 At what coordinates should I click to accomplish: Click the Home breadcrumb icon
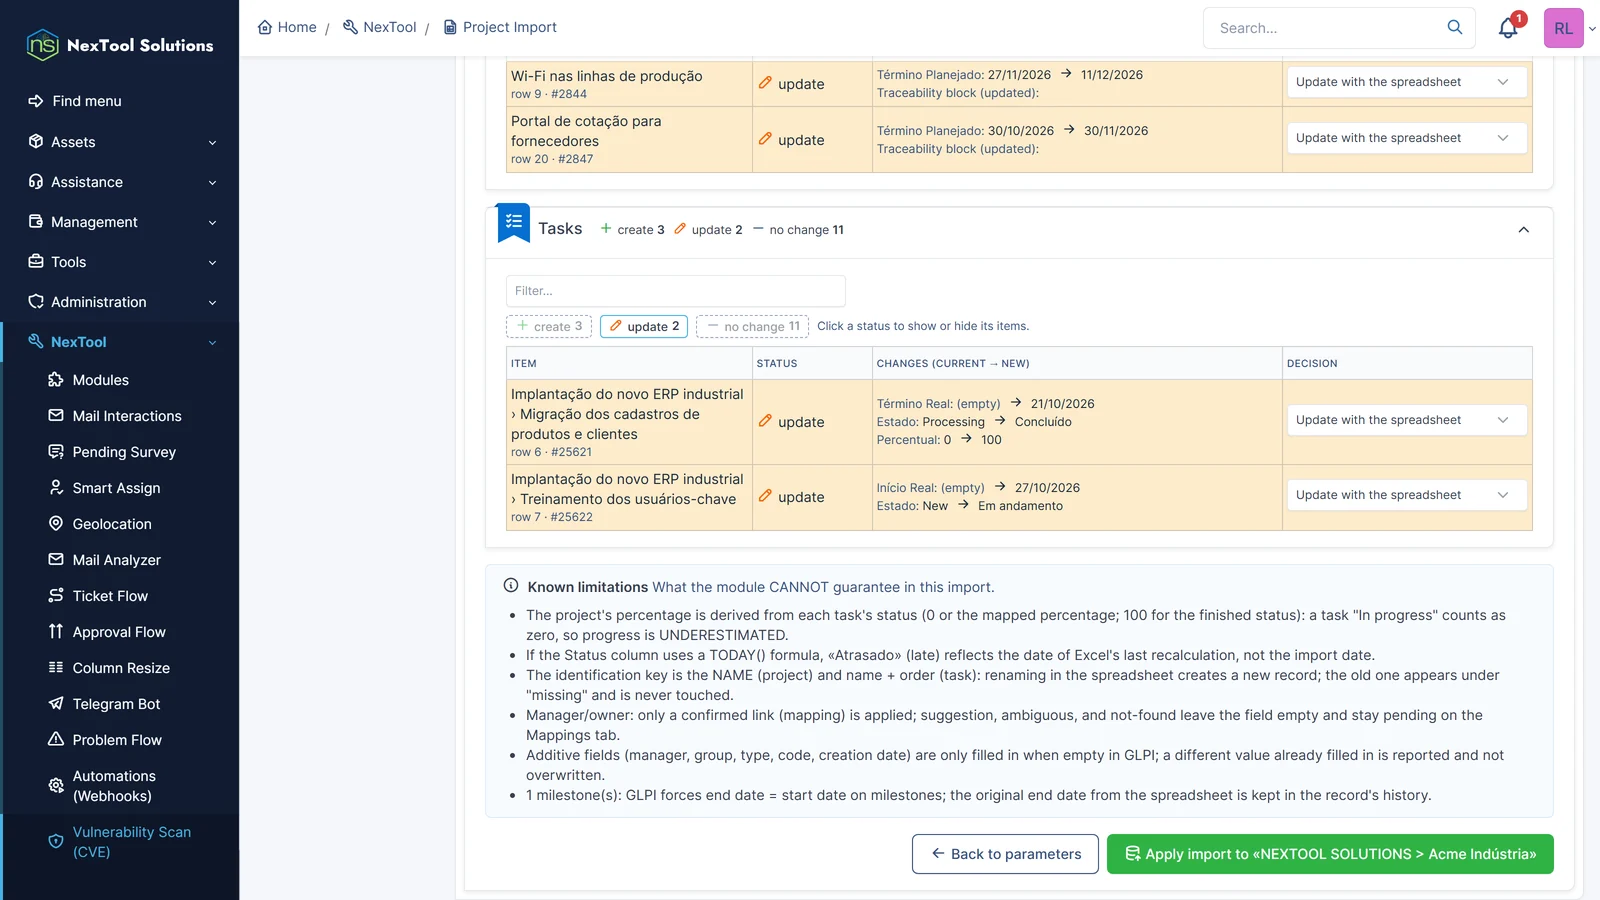[x=265, y=27]
